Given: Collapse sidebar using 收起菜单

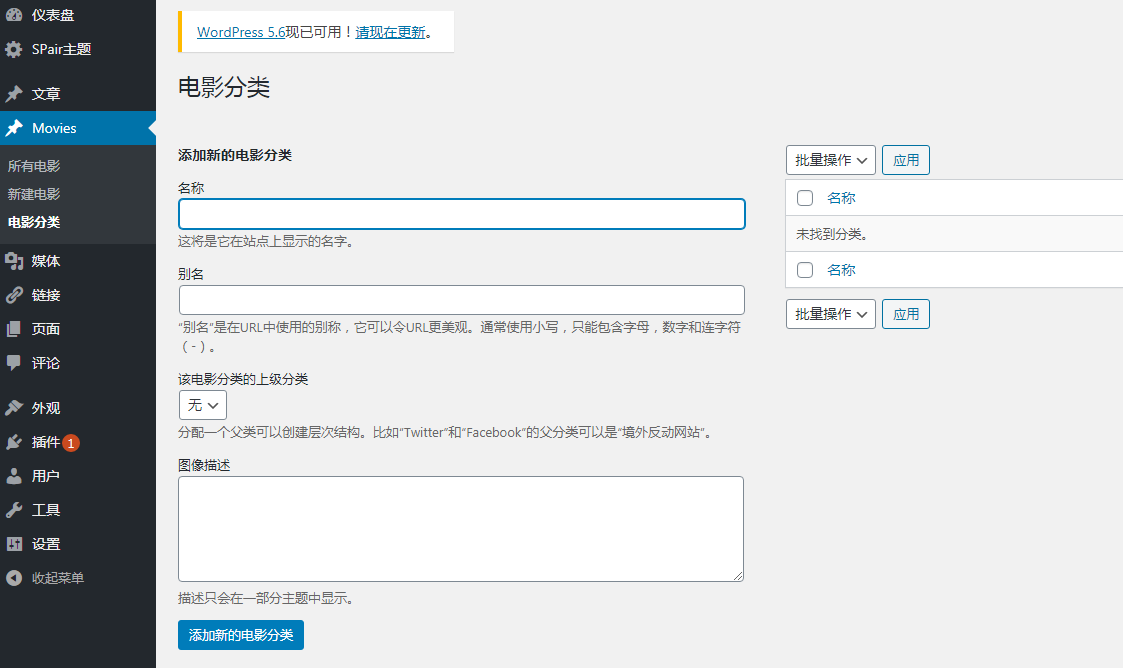Looking at the screenshot, I should pos(57,578).
